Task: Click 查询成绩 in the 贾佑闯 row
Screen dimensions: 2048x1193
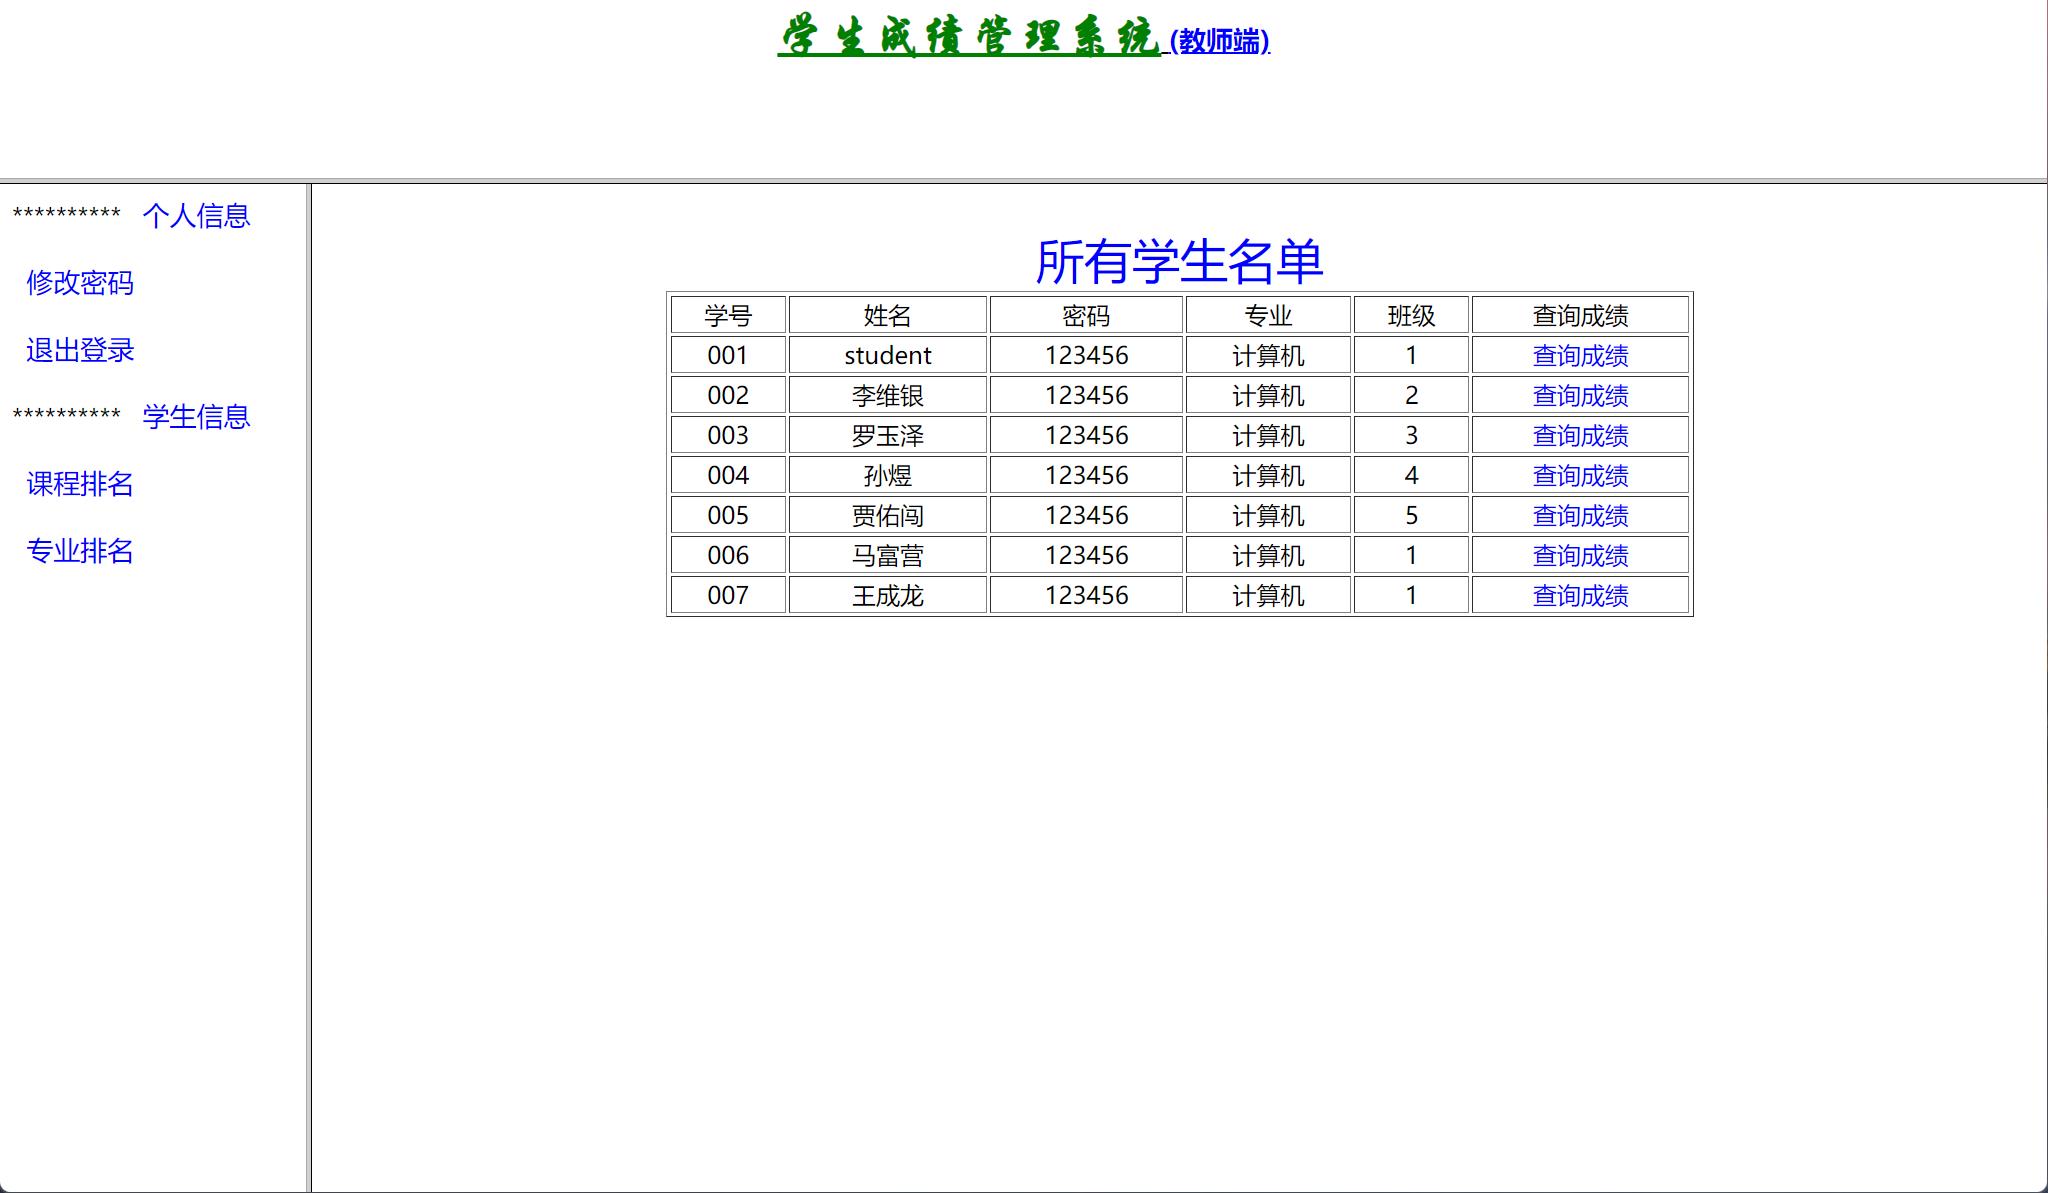Action: click(x=1580, y=516)
